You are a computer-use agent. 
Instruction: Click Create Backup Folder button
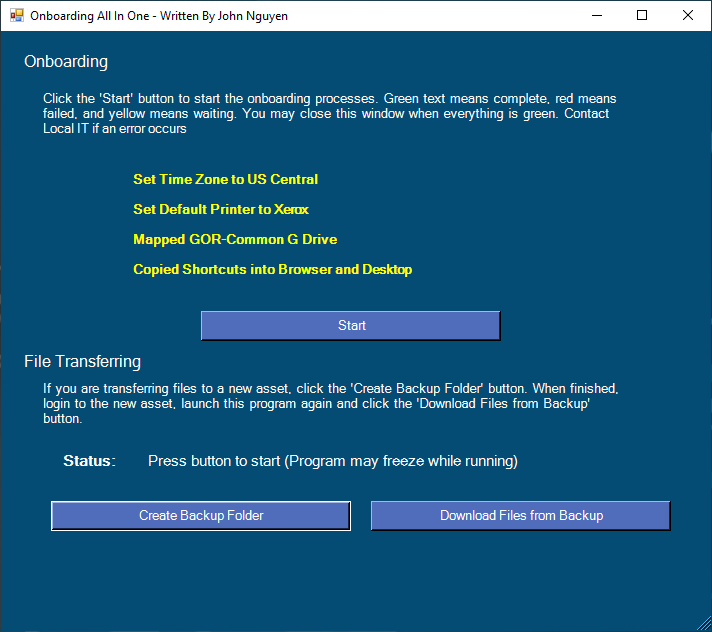pyautogui.click(x=201, y=515)
